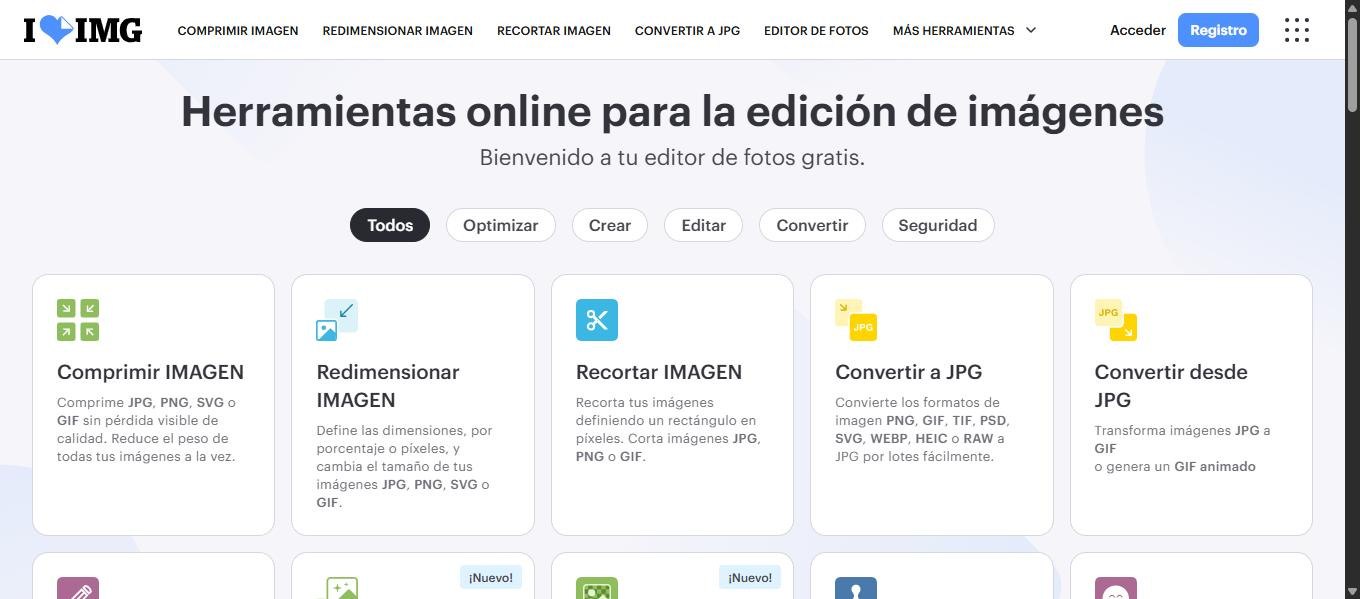Click the blue Registro button
The image size is (1360, 599).
[1218, 30]
